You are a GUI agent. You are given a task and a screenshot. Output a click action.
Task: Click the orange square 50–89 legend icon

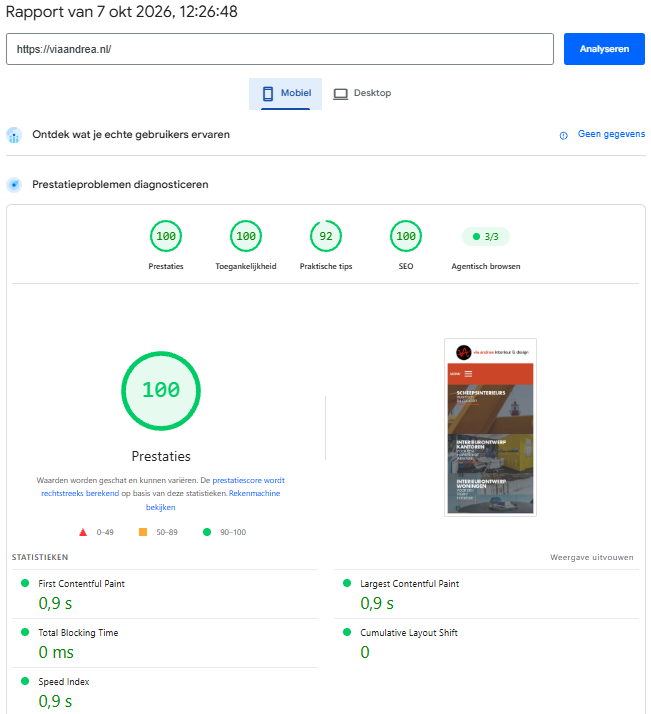click(143, 532)
